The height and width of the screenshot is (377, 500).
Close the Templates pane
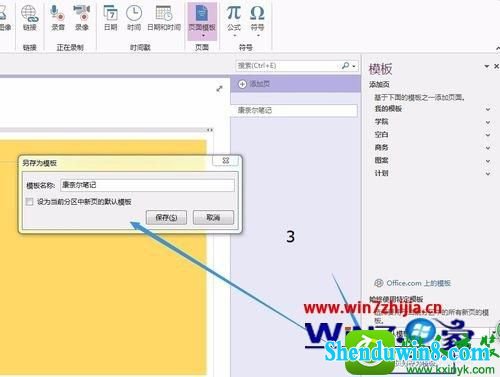[x=496, y=66]
